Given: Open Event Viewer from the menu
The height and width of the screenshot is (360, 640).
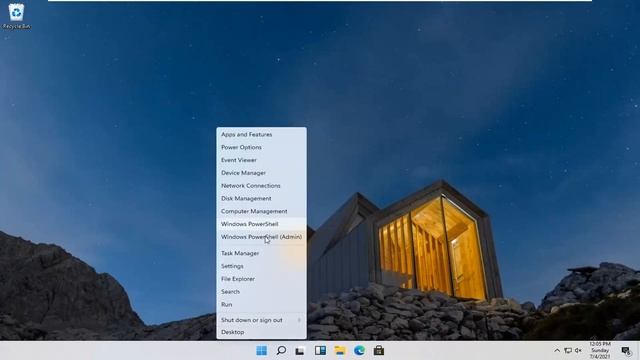Looking at the screenshot, I should (262, 160).
